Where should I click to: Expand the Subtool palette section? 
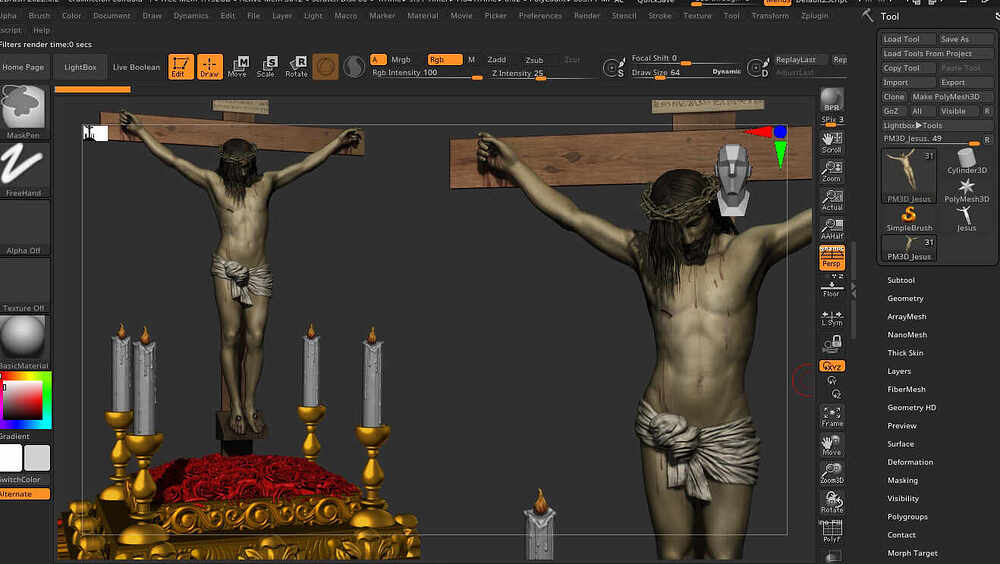901,280
